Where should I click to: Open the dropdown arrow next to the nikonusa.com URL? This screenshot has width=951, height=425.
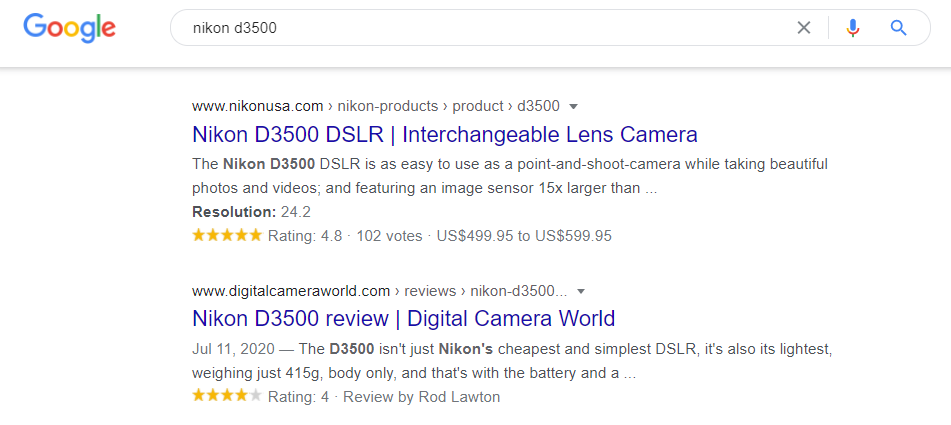574,107
